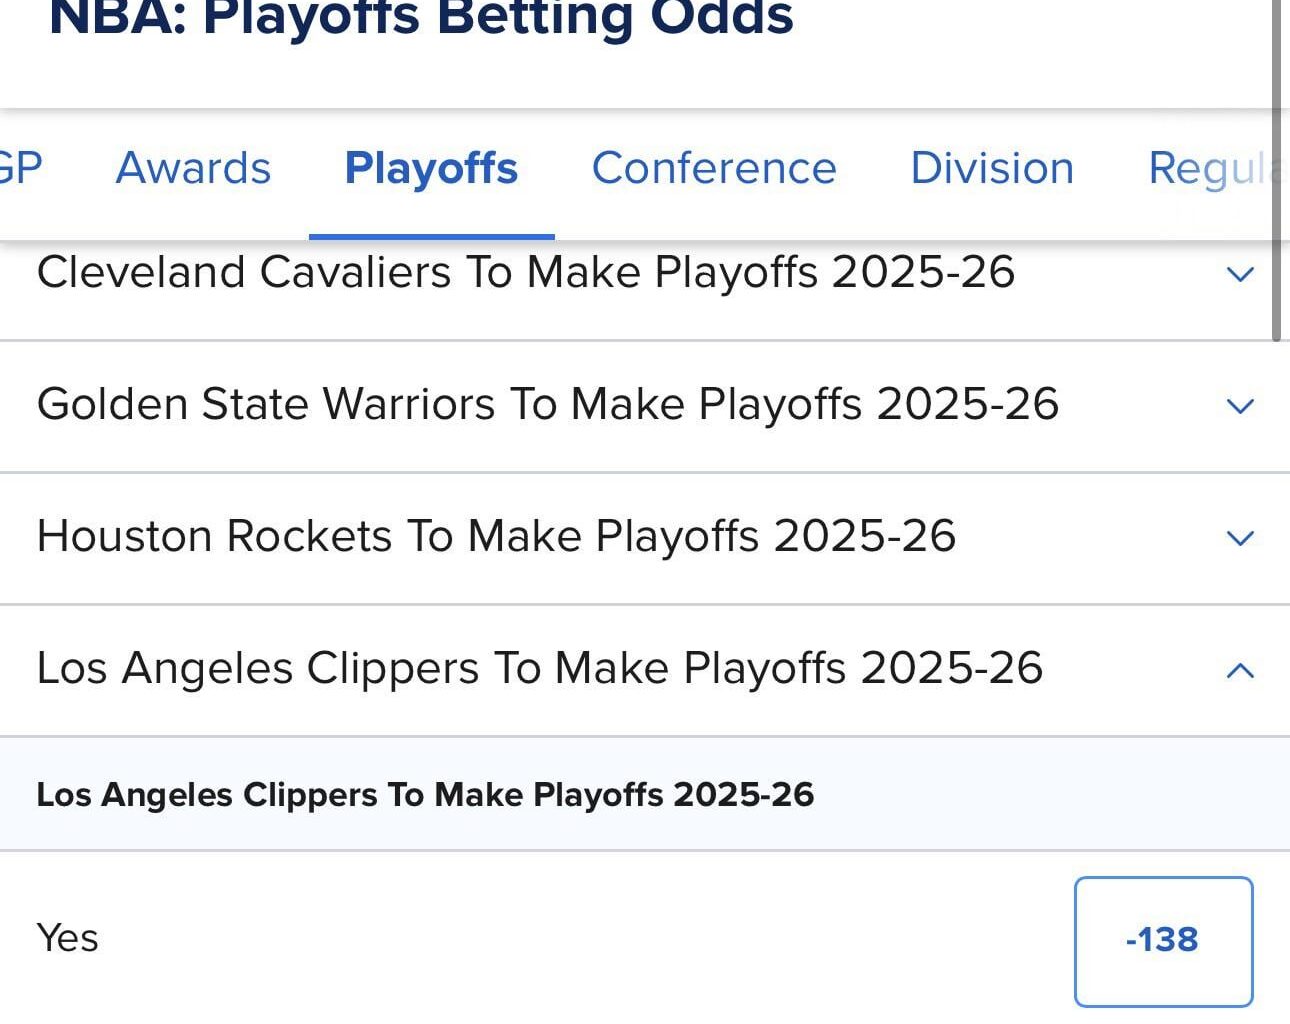Screen dimensions: 1290x1024
Task: Click the partially visible GP tab
Action: click(x=20, y=168)
